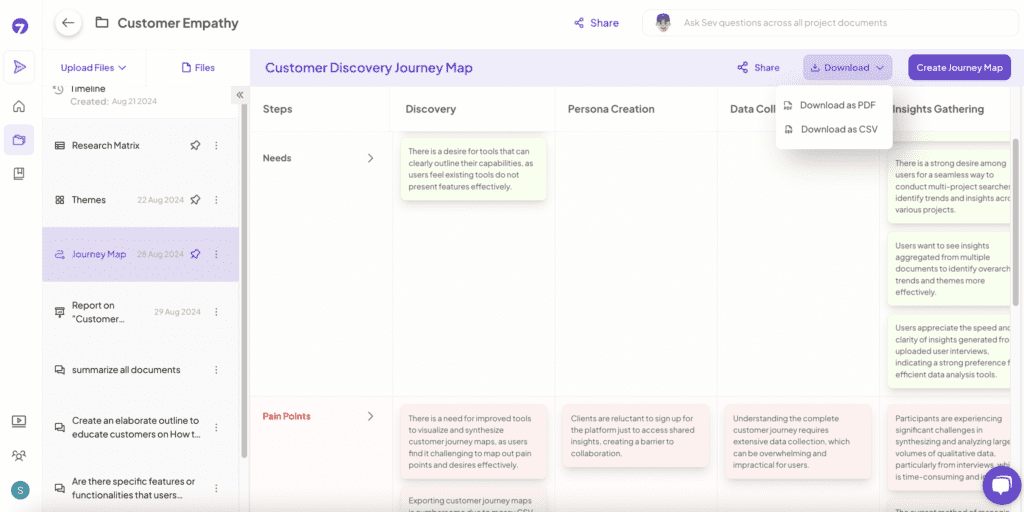Open the bookmark library sidebar icon
The height and width of the screenshot is (512, 1024).
(19, 174)
